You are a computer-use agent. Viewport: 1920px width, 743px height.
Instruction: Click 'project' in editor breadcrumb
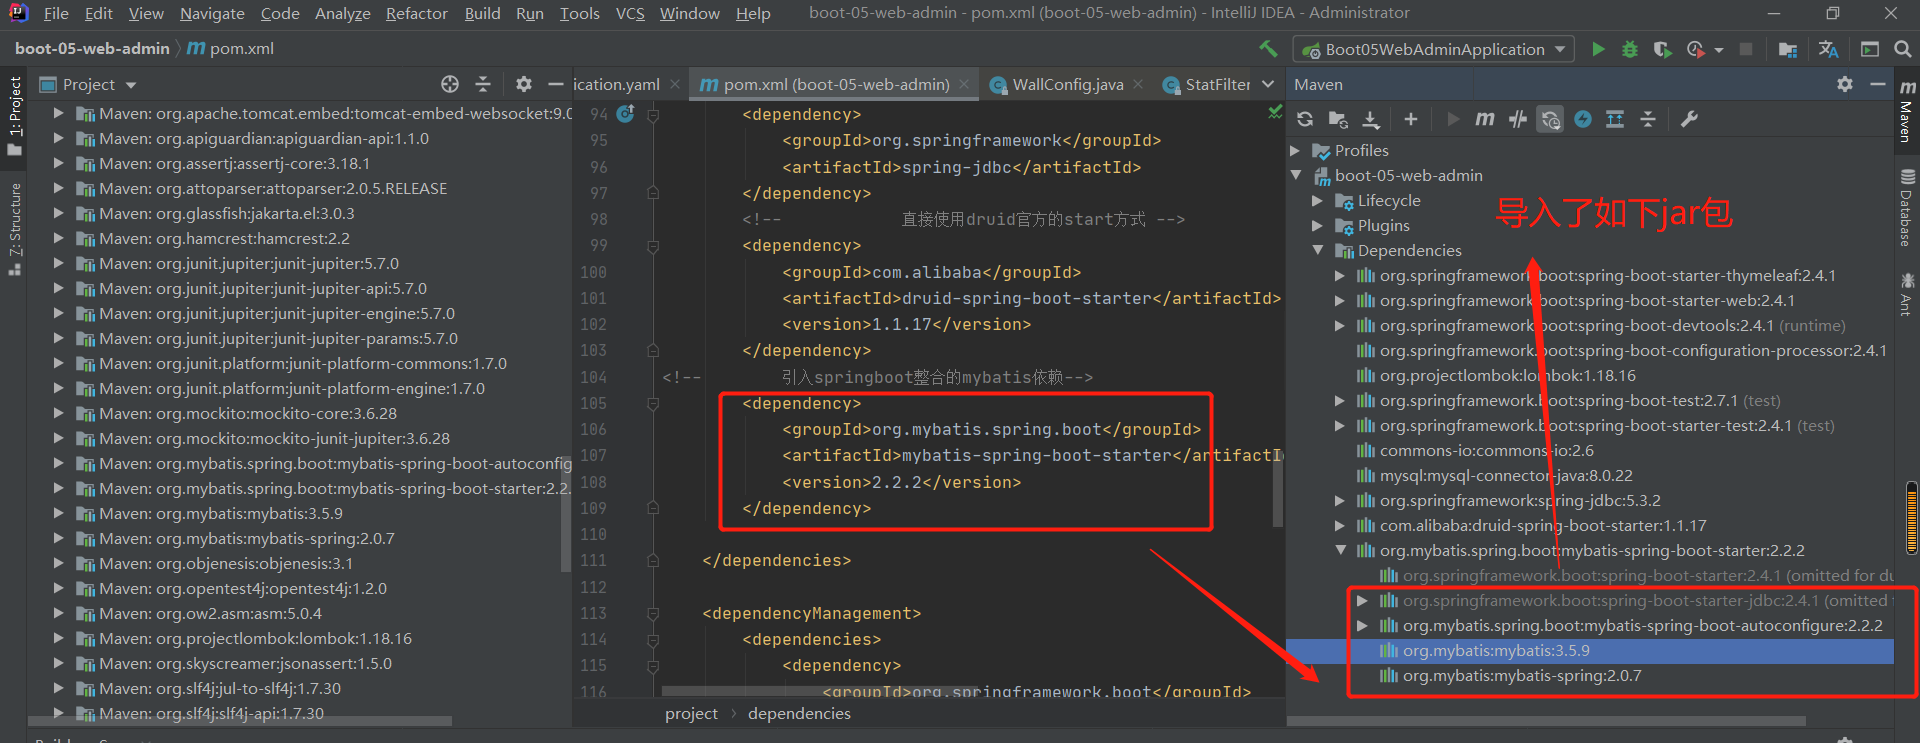[691, 714]
